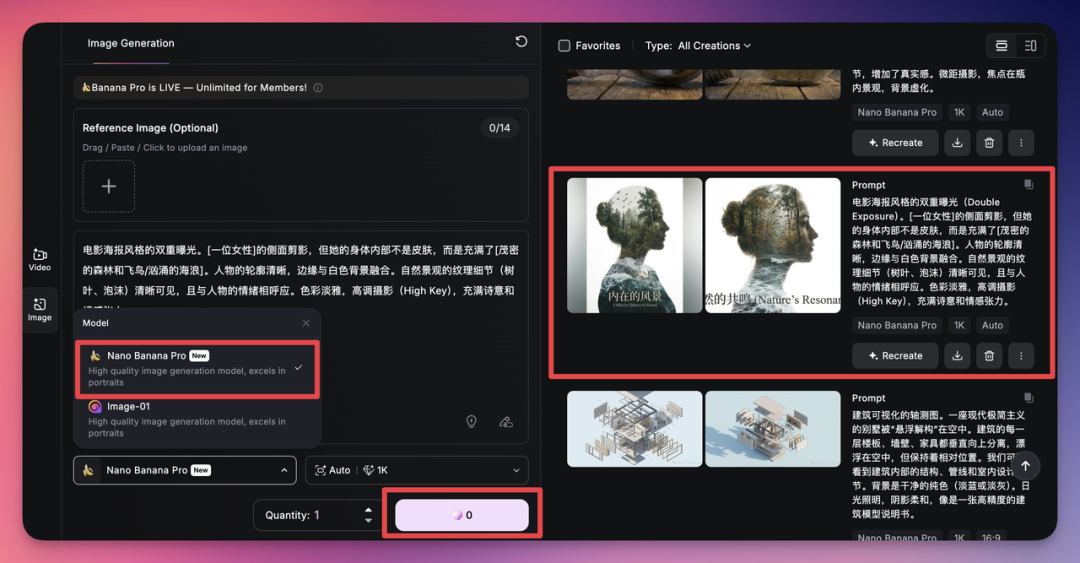
Task: Open more options for wooden table creation
Action: click(x=1021, y=143)
